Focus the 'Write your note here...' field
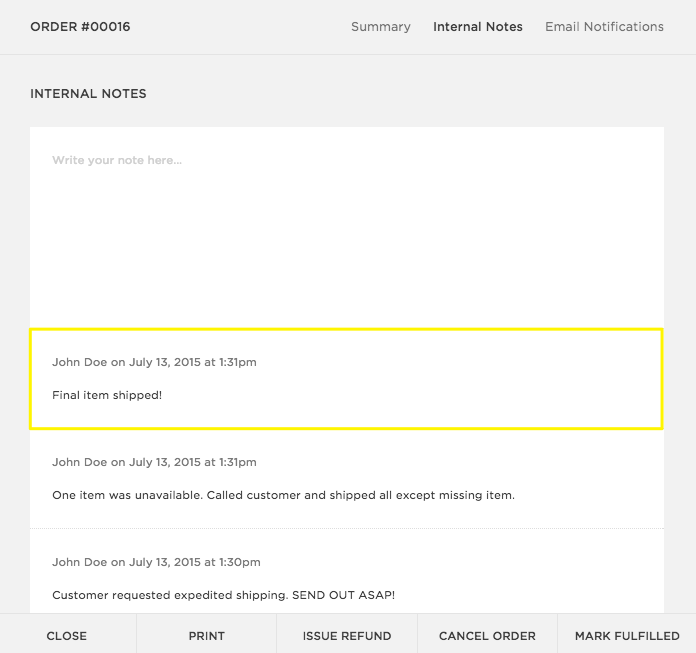Viewport: 696px width, 653px height. 117,160
